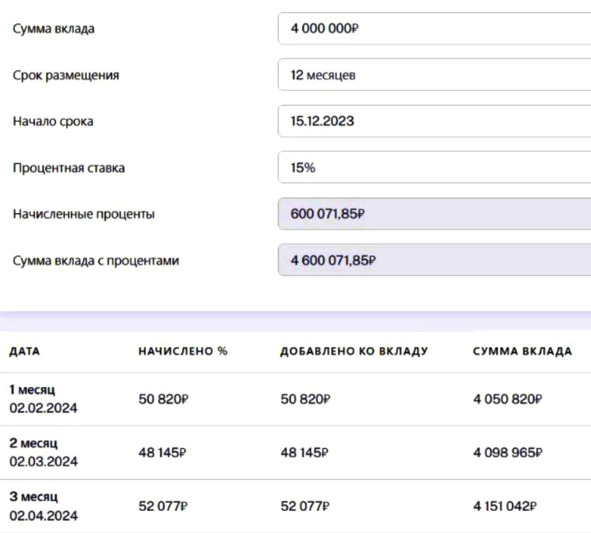Screen dimensions: 591x533
Task: Click the 4 098 965₽ deposit total
Action: tap(507, 453)
